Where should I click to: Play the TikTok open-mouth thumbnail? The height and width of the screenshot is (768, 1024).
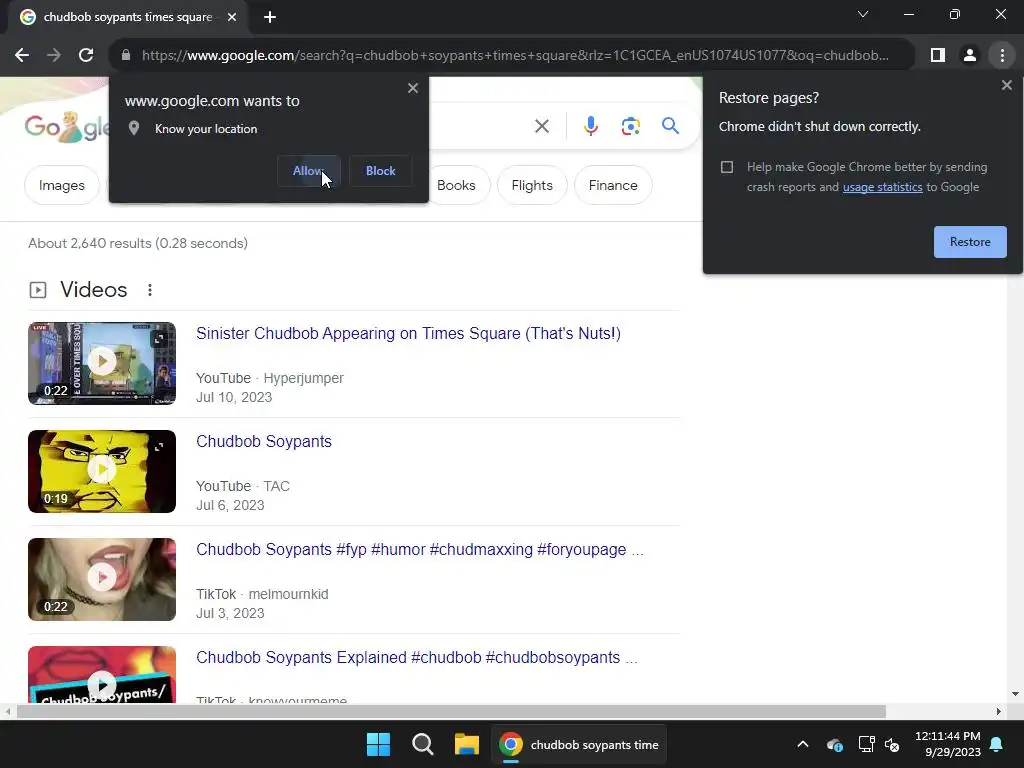point(102,579)
